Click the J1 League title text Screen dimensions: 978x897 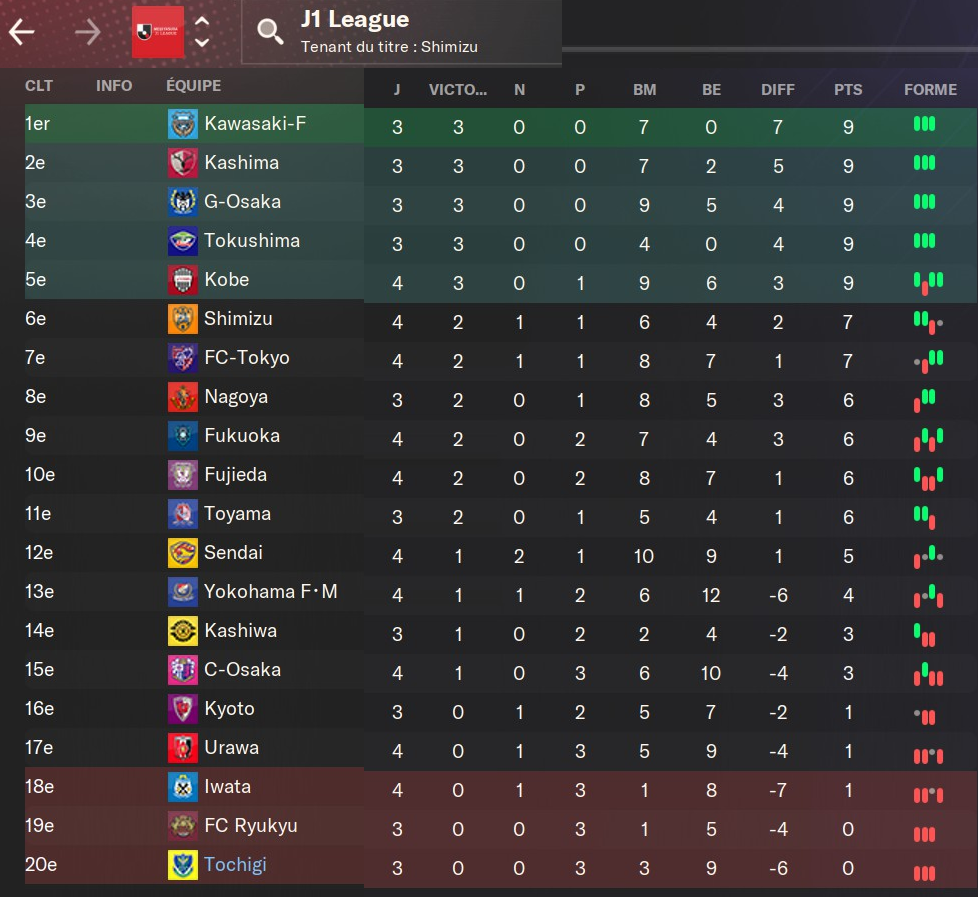354,19
